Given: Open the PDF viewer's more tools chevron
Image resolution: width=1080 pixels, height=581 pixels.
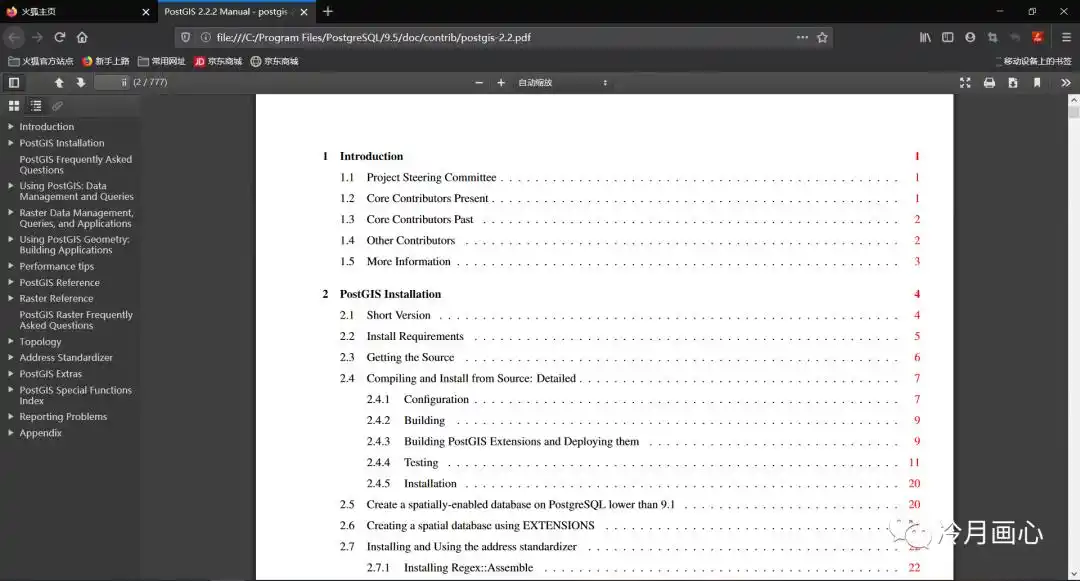Looking at the screenshot, I should point(1065,83).
